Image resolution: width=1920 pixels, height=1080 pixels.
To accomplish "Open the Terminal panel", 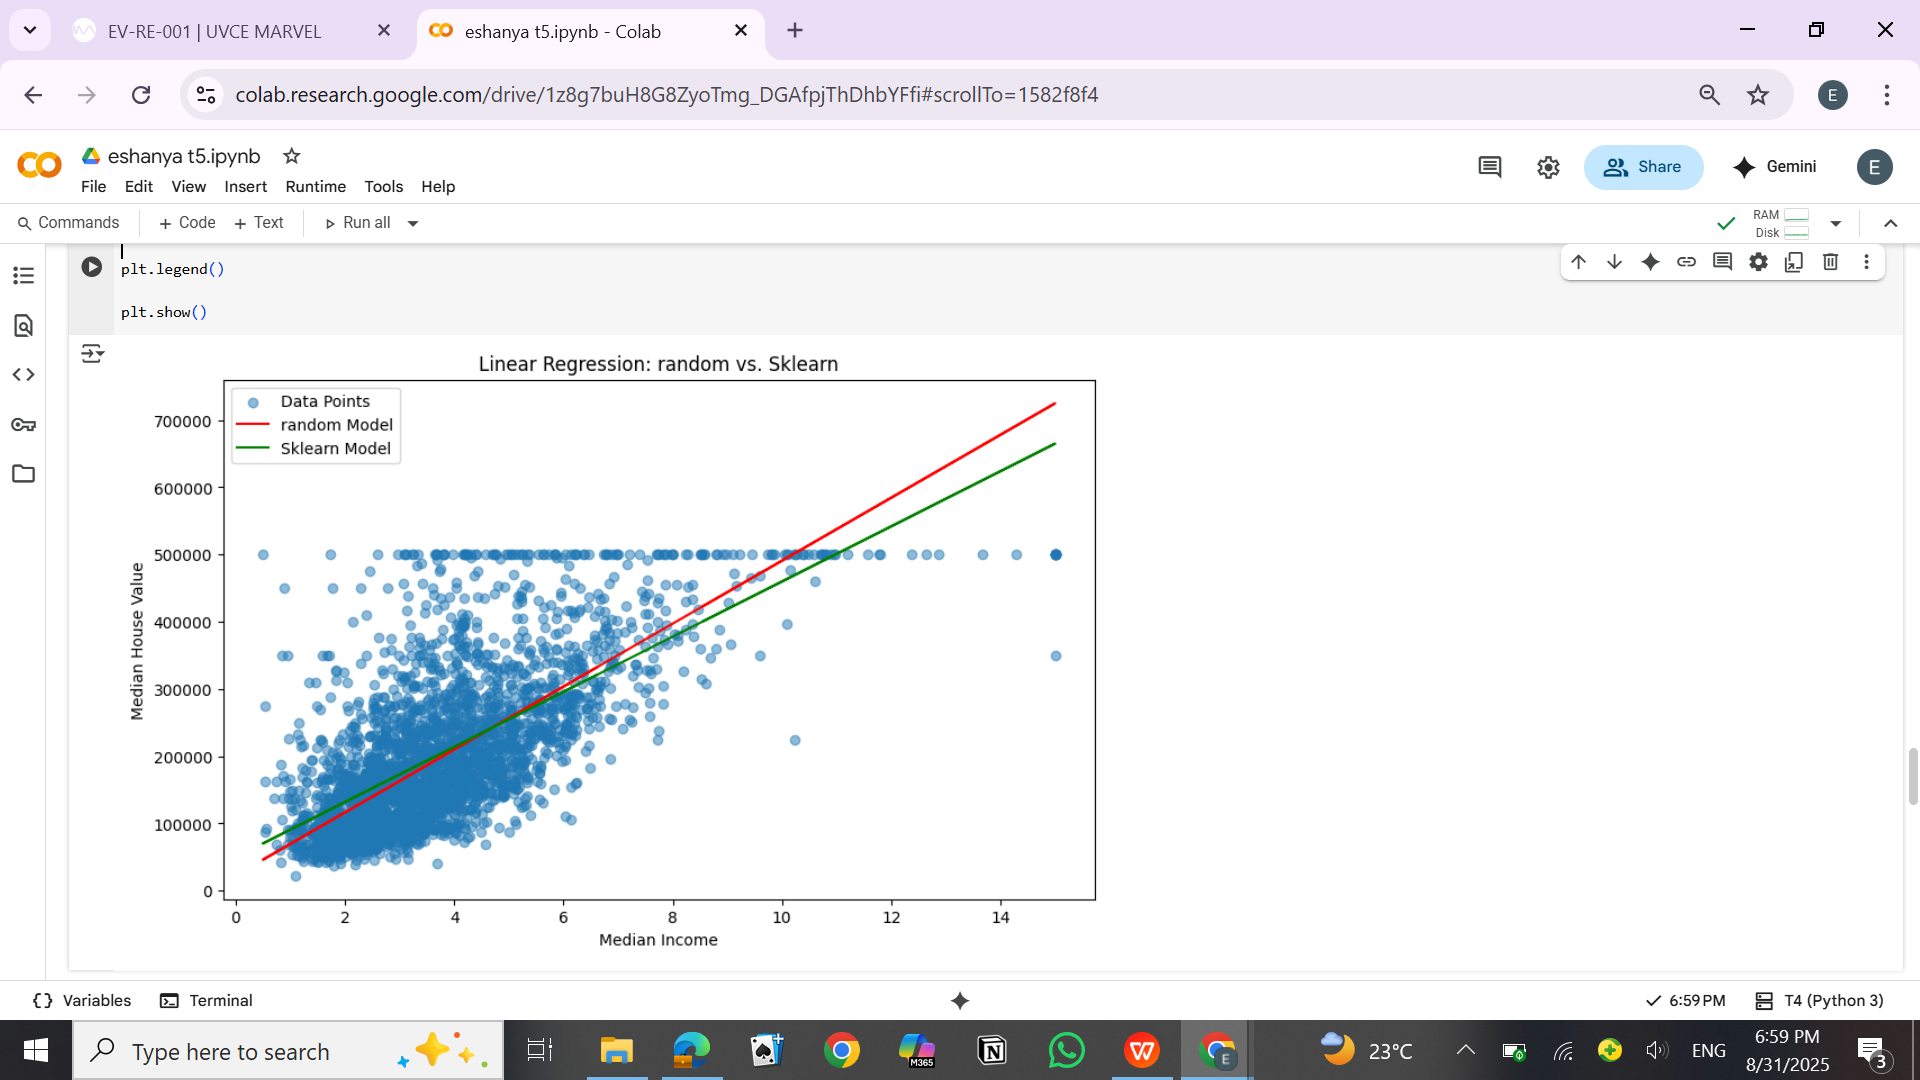I will click(x=207, y=1000).
